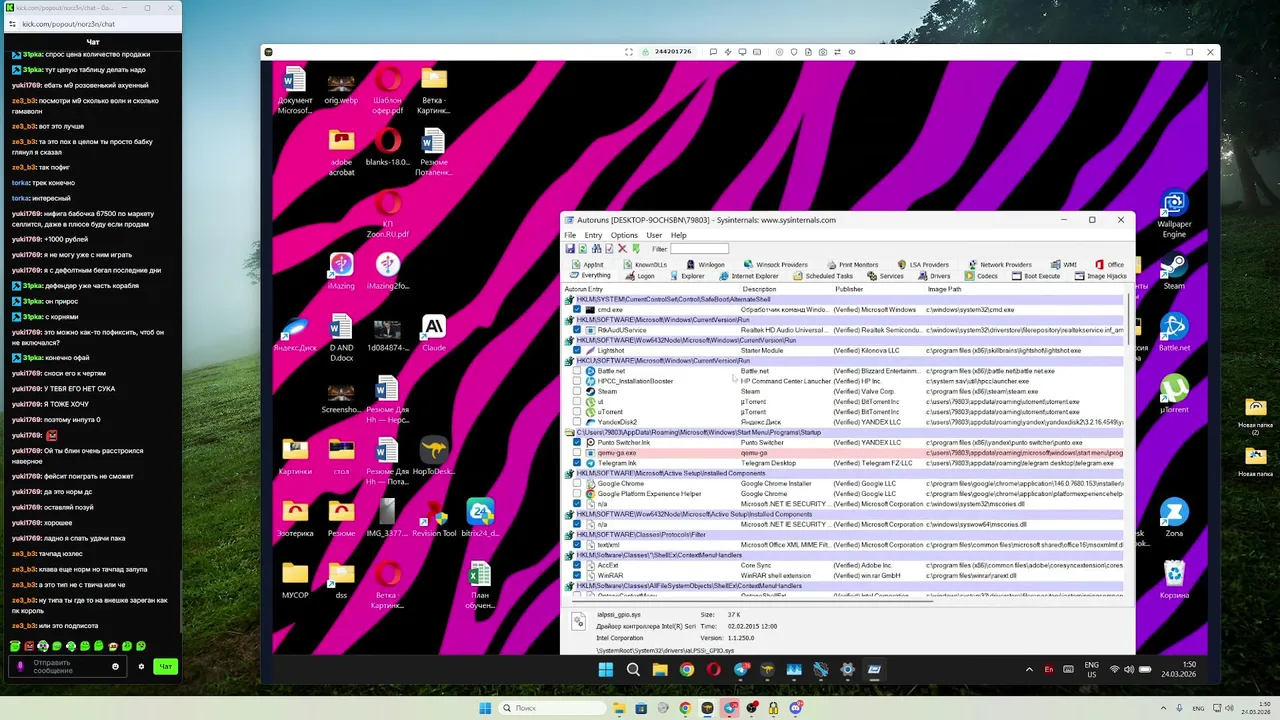
Task: Click the remote taskbar search magnifier icon
Action: pos(633,670)
